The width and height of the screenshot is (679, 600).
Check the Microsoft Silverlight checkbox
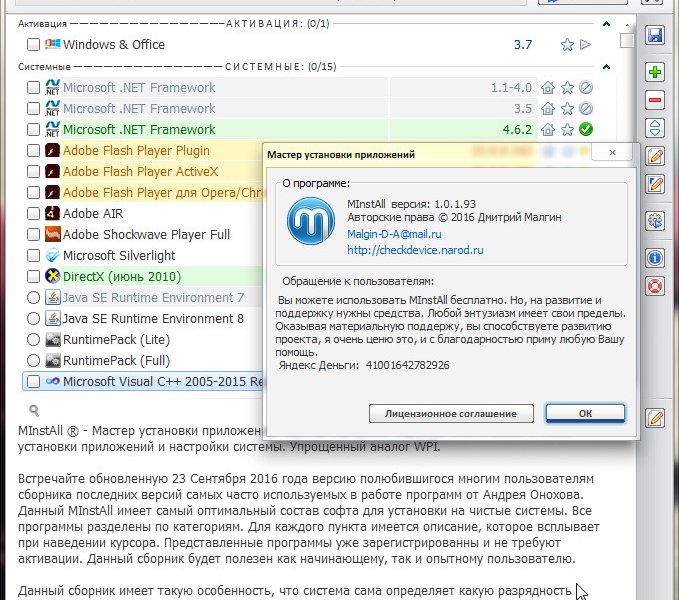coord(33,255)
